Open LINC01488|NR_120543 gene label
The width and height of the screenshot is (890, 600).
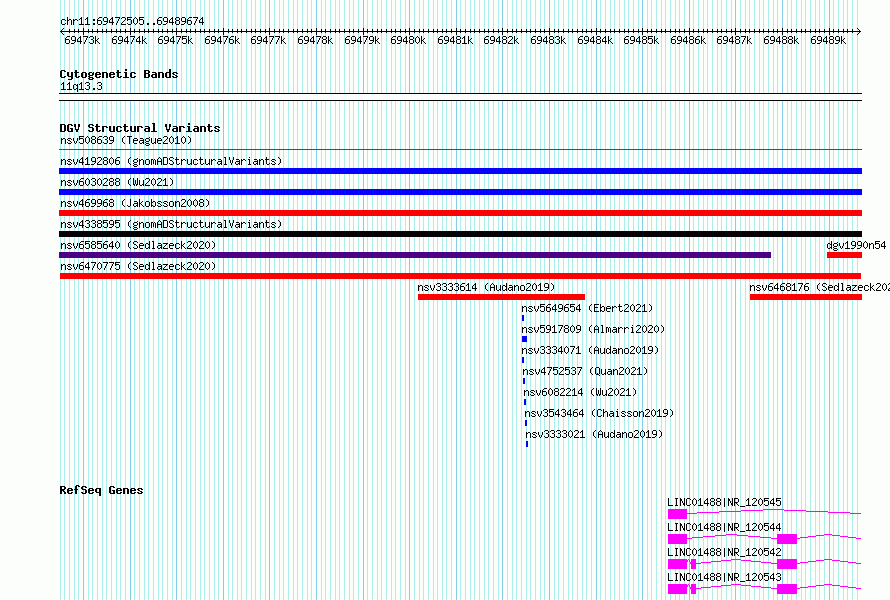724,577
